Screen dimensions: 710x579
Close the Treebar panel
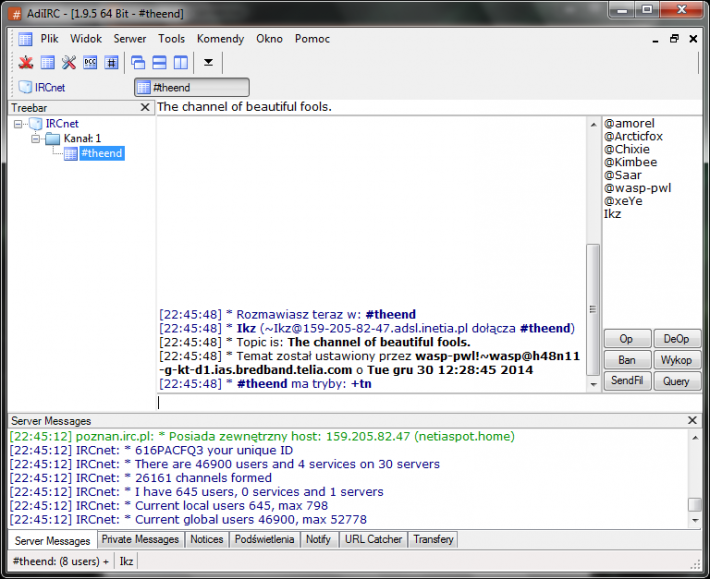145,107
